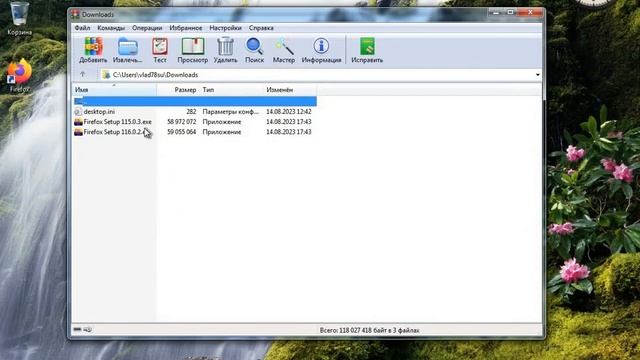Open the Команды menu

click(111, 28)
